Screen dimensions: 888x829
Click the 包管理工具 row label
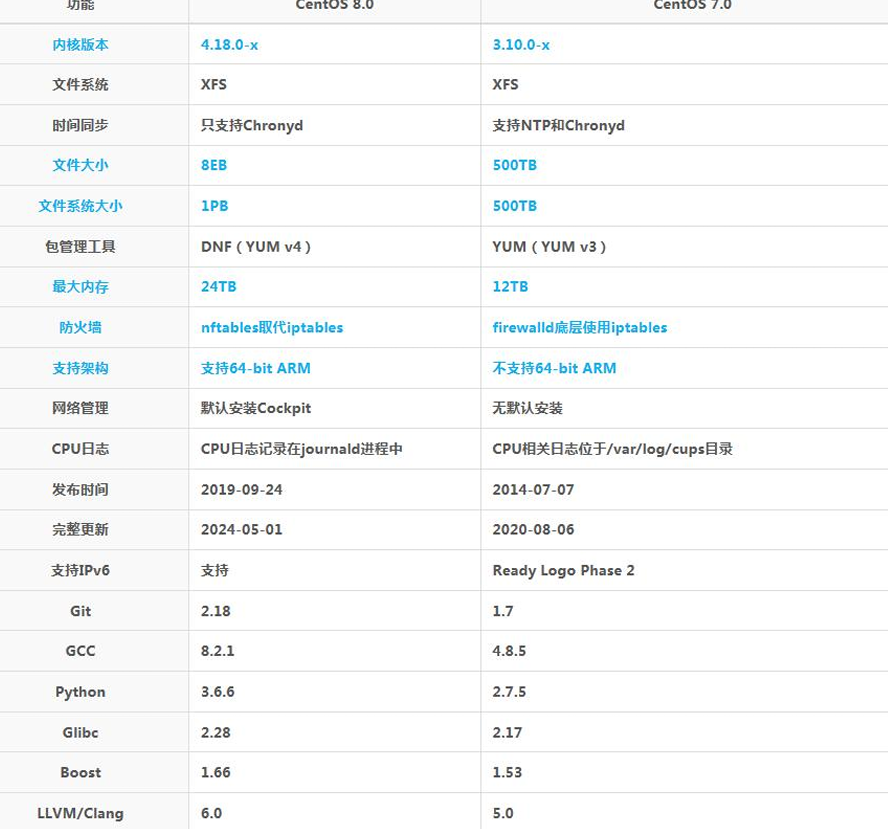click(80, 246)
